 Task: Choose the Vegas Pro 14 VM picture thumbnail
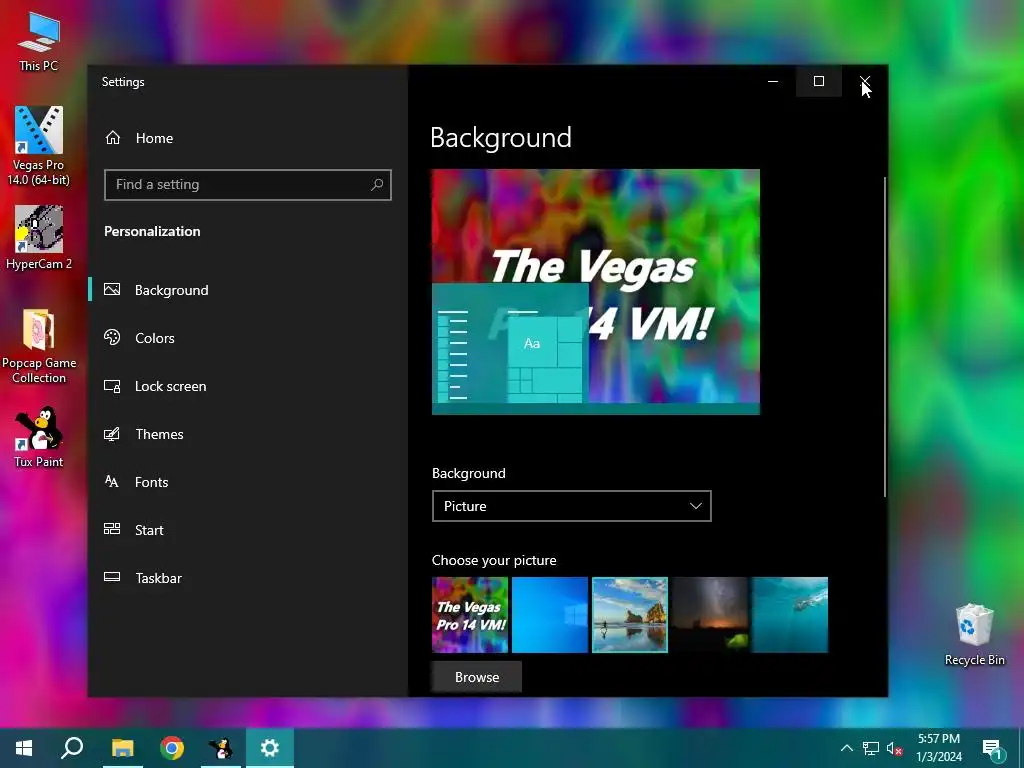[x=470, y=615]
